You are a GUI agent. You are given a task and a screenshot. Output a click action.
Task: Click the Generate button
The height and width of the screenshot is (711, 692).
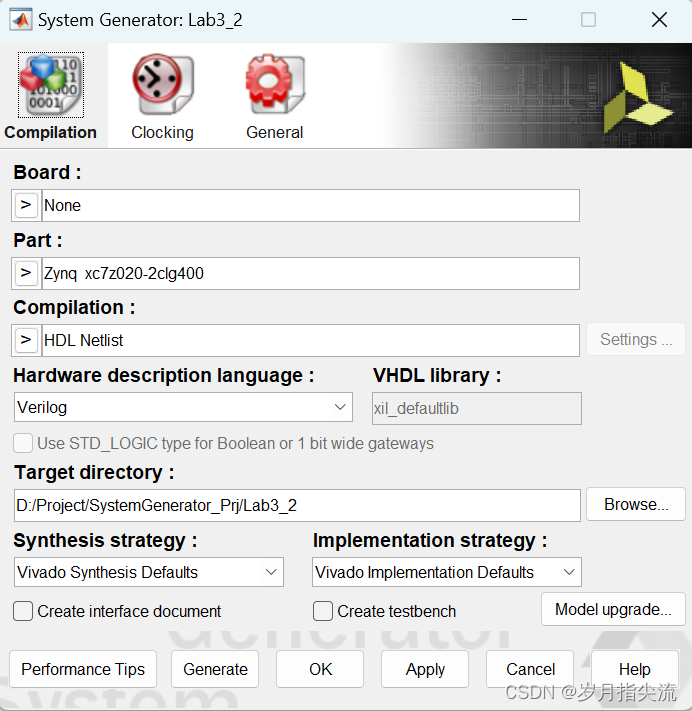(215, 669)
